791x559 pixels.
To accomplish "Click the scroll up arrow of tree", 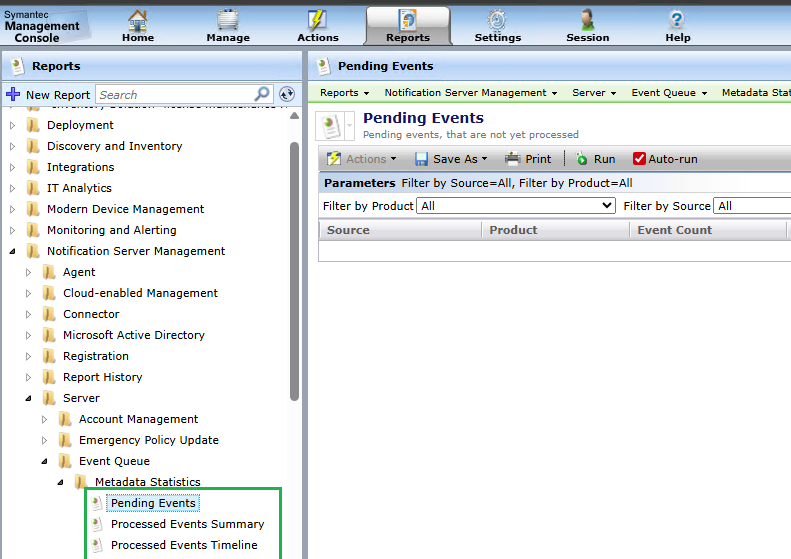I will pos(295,116).
